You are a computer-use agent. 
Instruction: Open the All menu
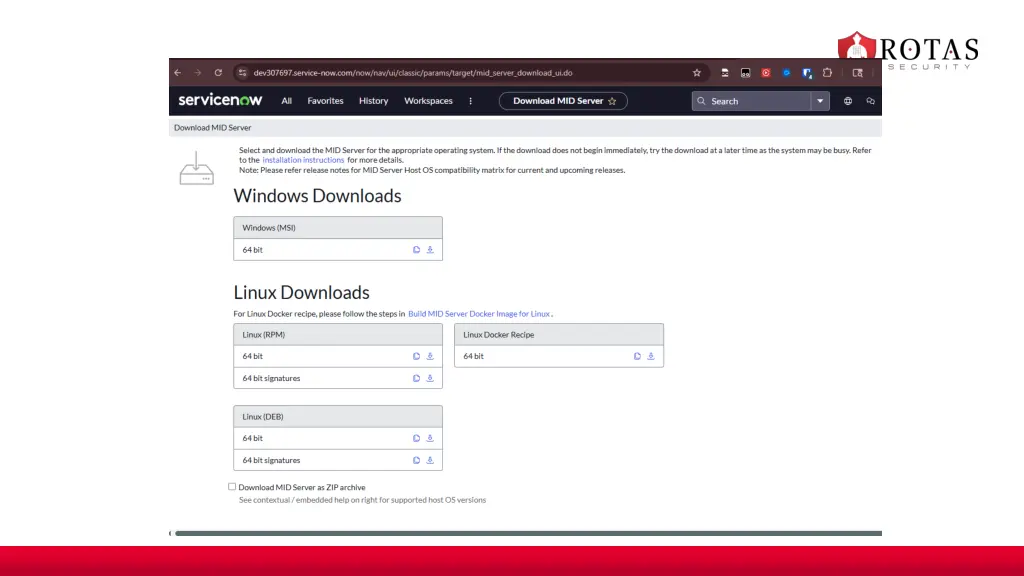(x=287, y=101)
